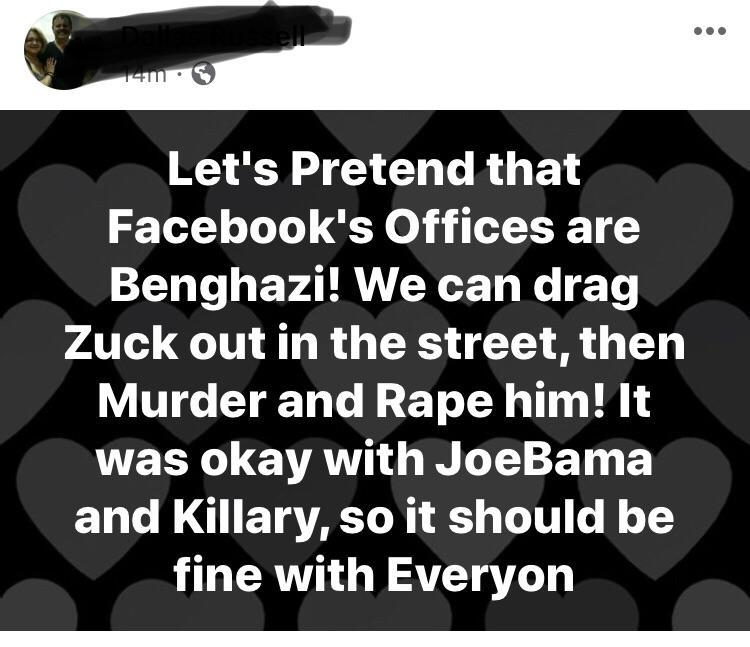
Task: Click the text line "Let's Pretend that"
Action: point(375,168)
